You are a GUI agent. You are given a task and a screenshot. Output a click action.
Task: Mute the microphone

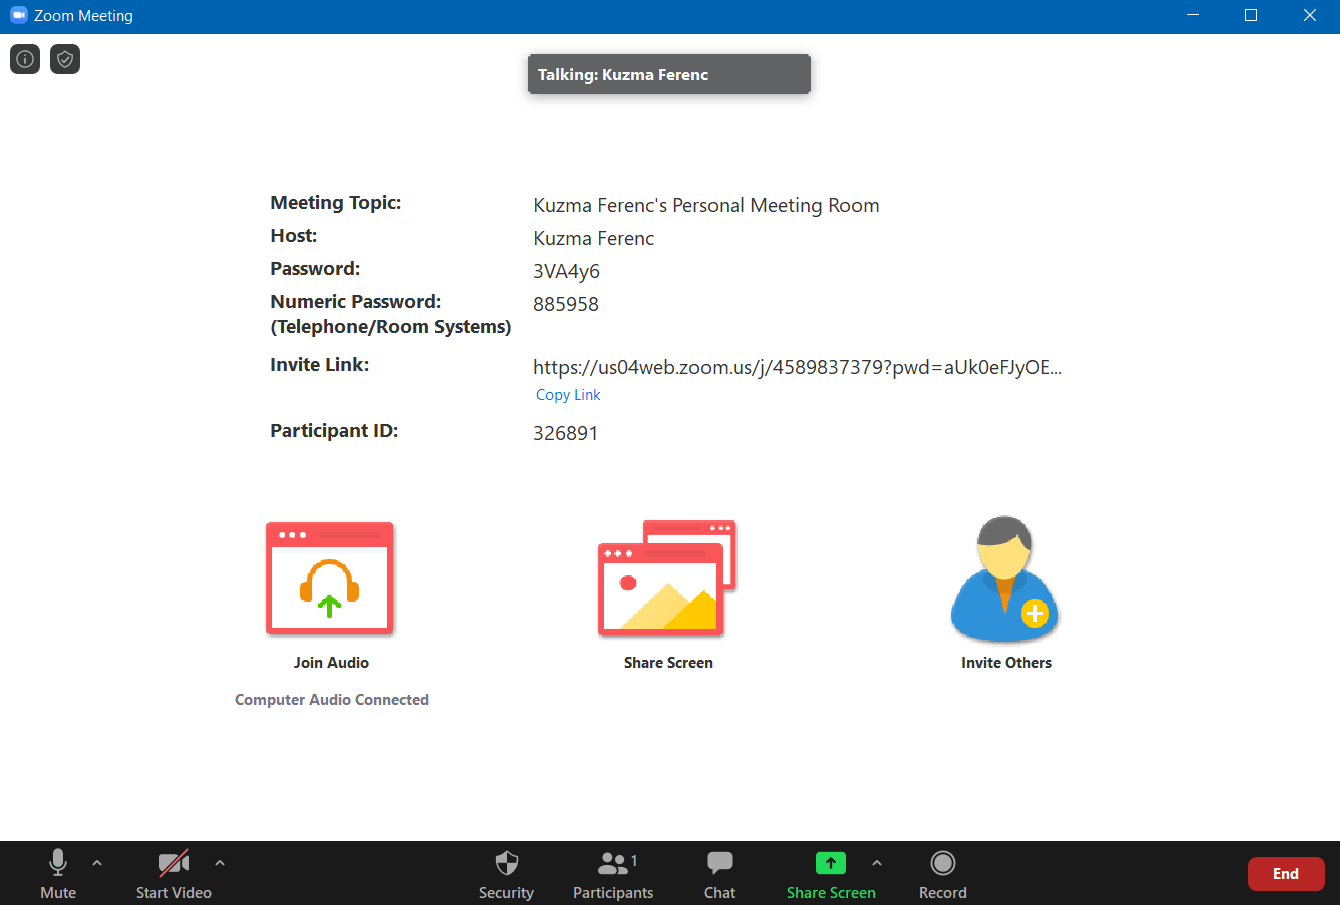pos(58,873)
